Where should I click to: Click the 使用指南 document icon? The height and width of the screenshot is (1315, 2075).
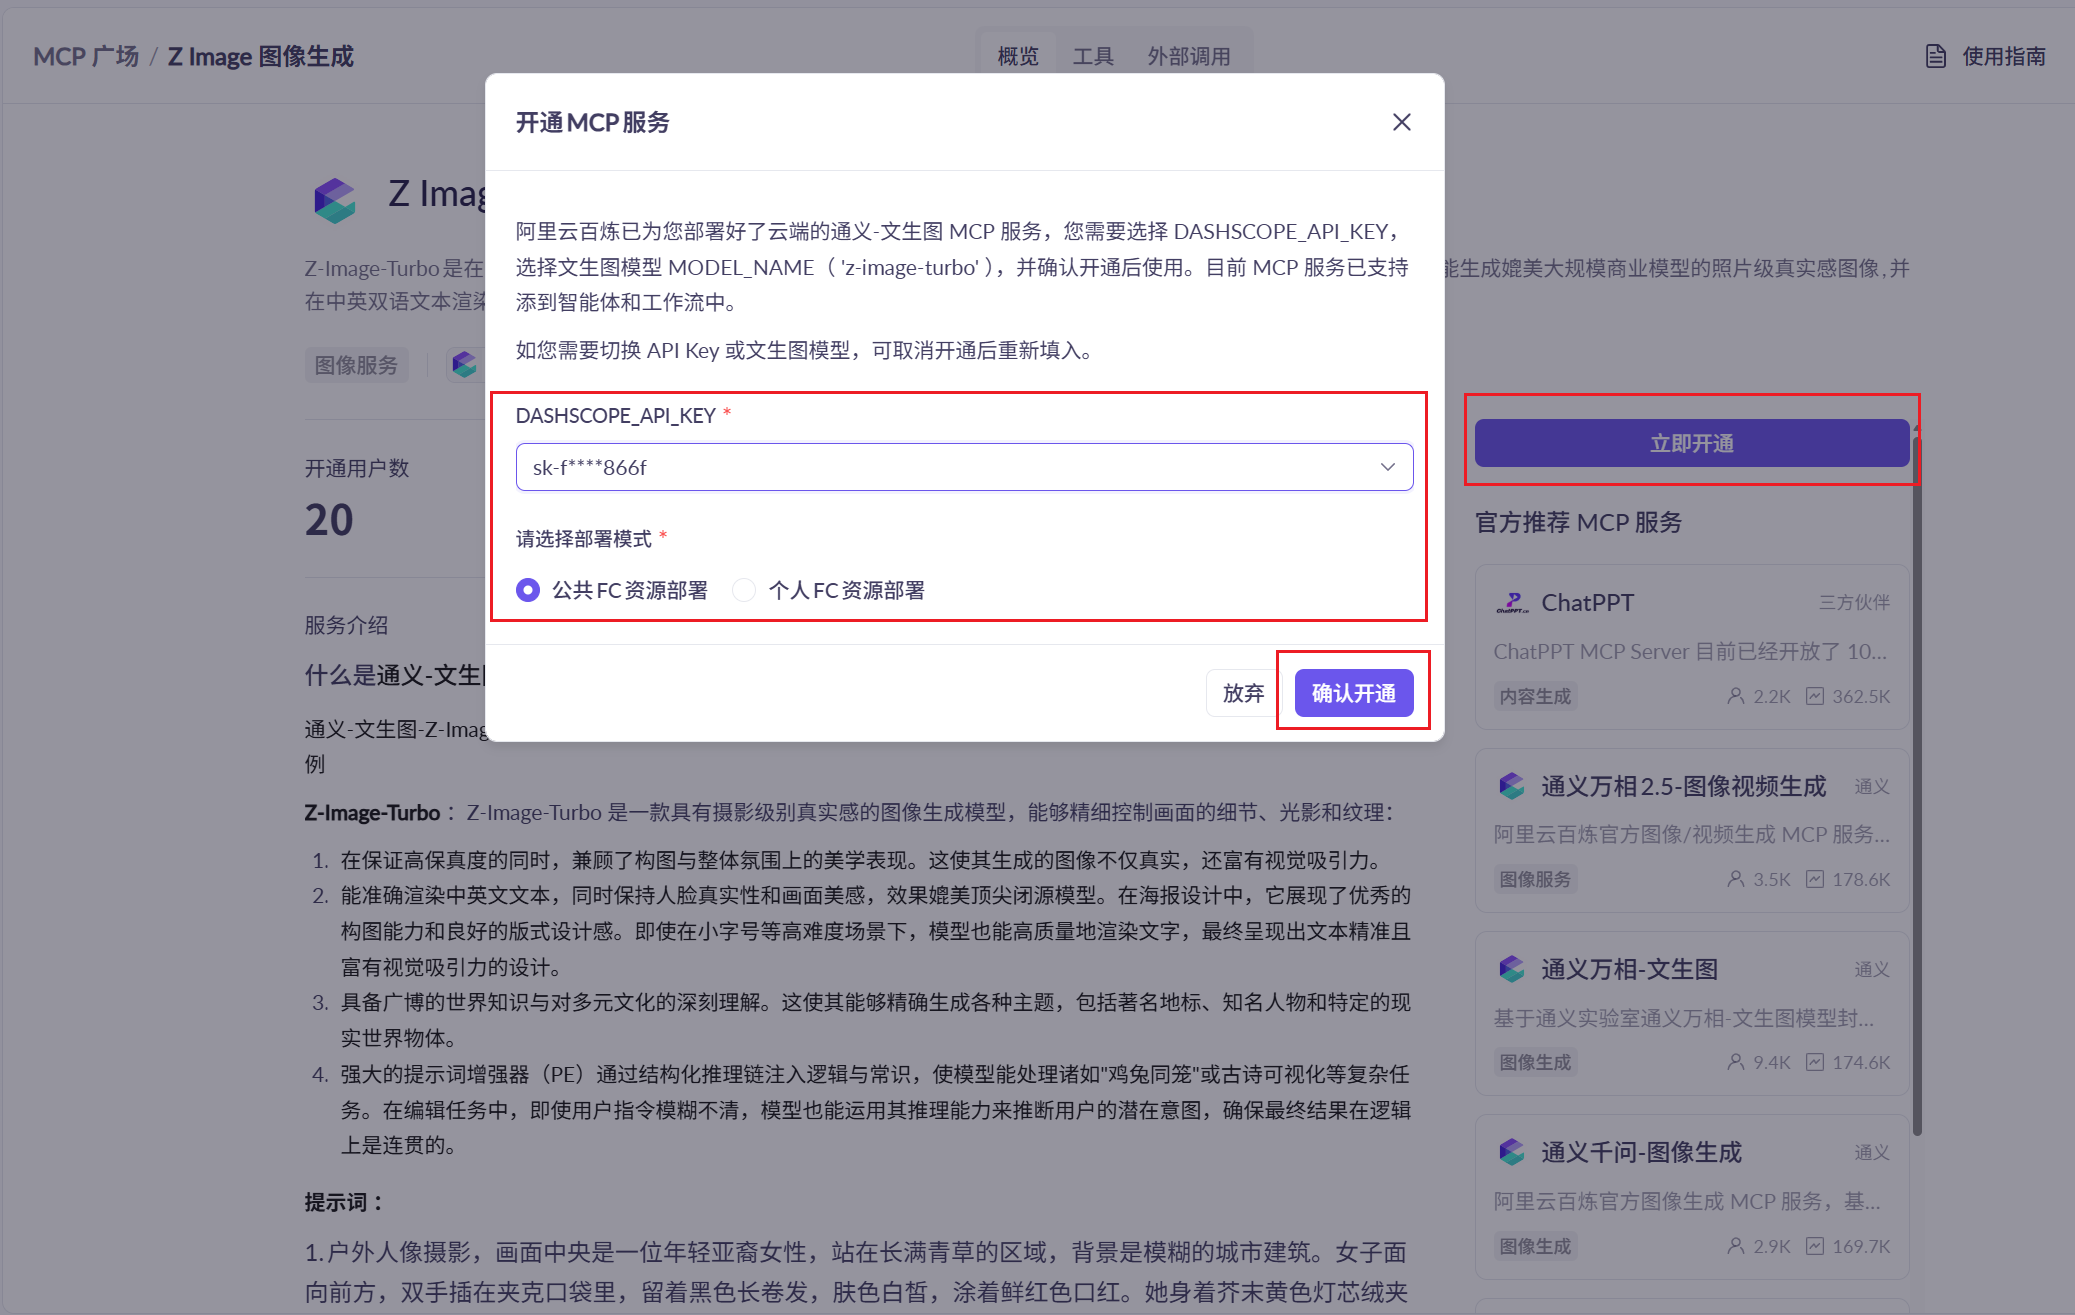pos(1935,56)
